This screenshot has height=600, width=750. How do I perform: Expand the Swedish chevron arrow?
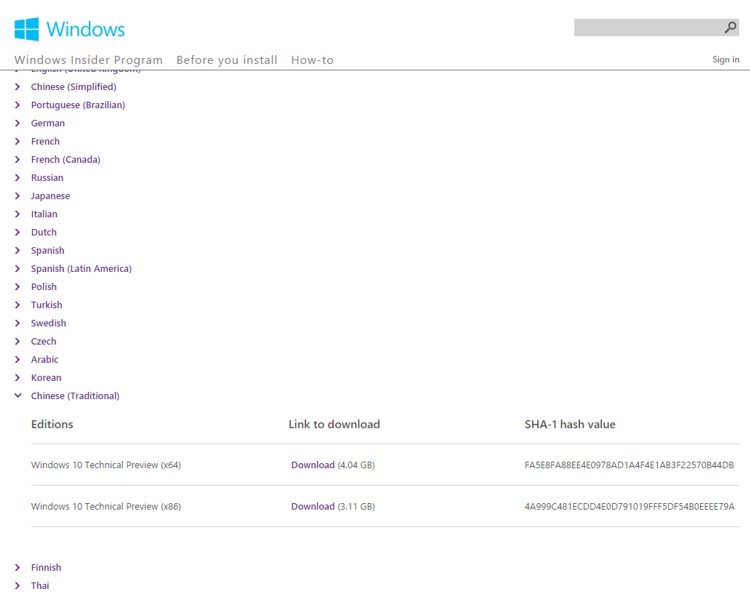point(18,323)
